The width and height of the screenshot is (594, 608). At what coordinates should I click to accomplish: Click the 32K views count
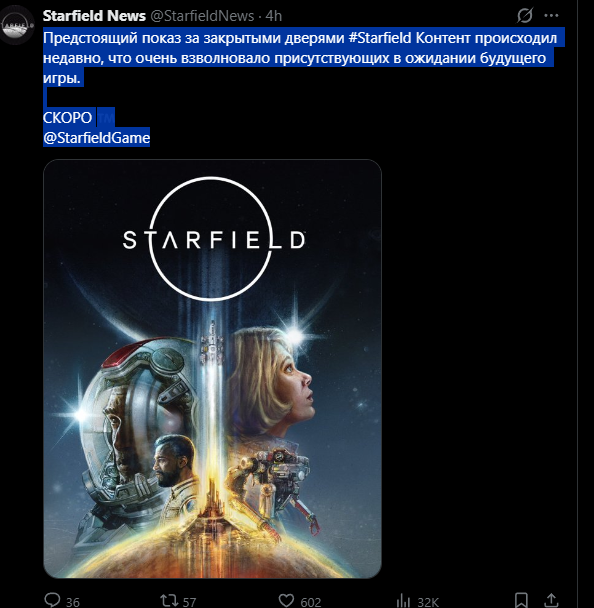(x=428, y=602)
